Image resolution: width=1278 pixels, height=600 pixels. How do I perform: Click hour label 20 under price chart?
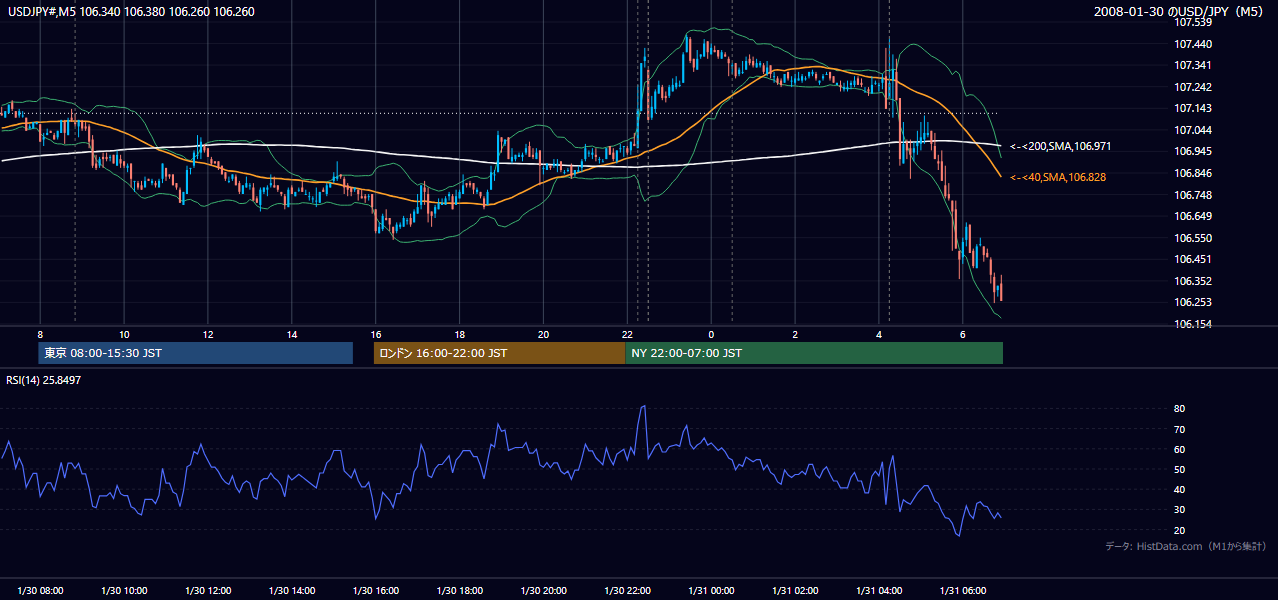coord(544,334)
